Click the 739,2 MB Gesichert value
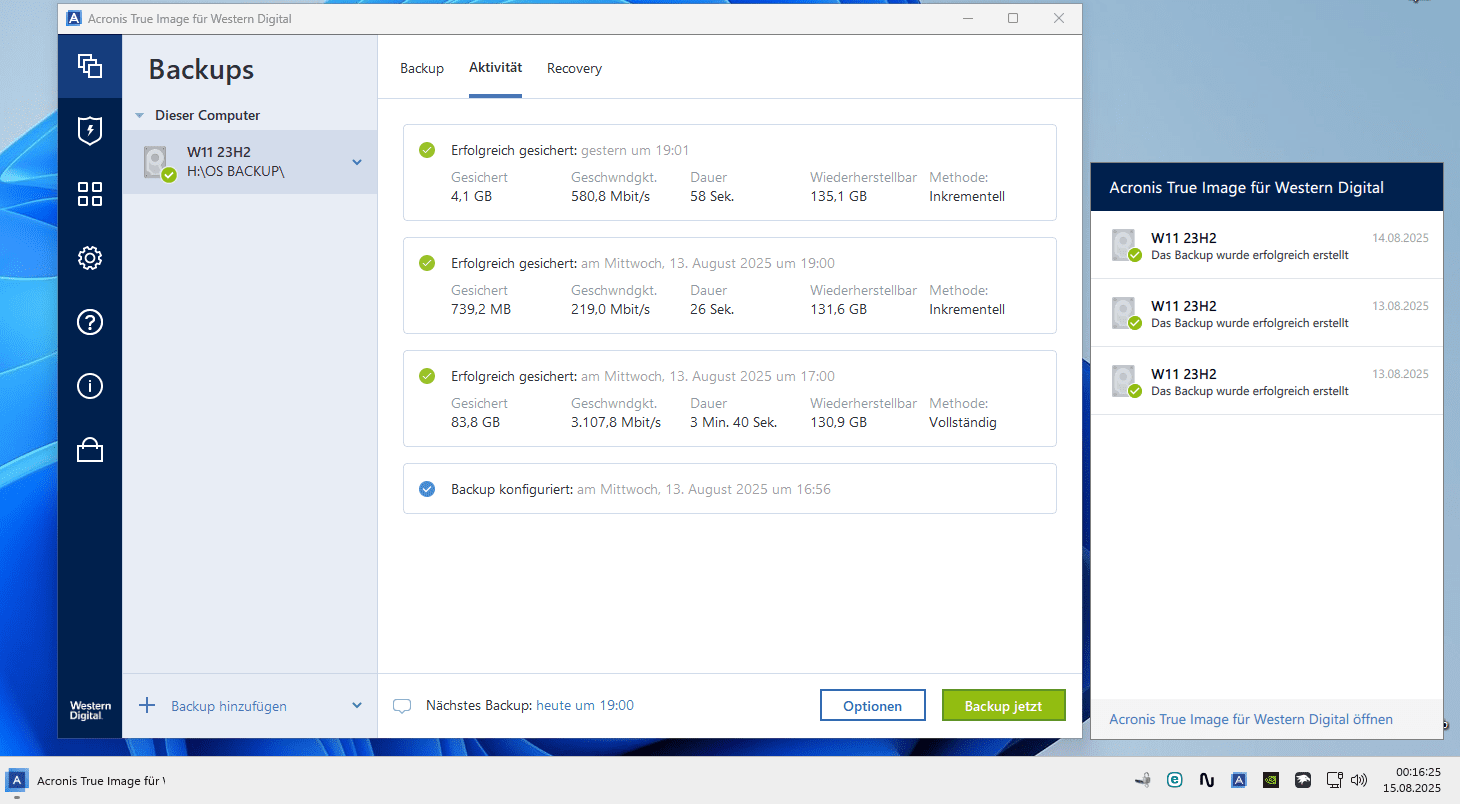The height and width of the screenshot is (804, 1460). pyautogui.click(x=481, y=309)
